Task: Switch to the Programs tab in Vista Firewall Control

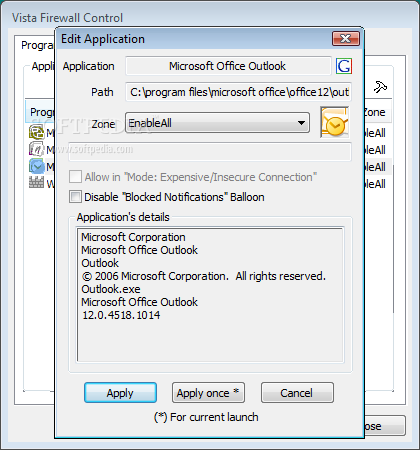Action: click(x=37, y=45)
